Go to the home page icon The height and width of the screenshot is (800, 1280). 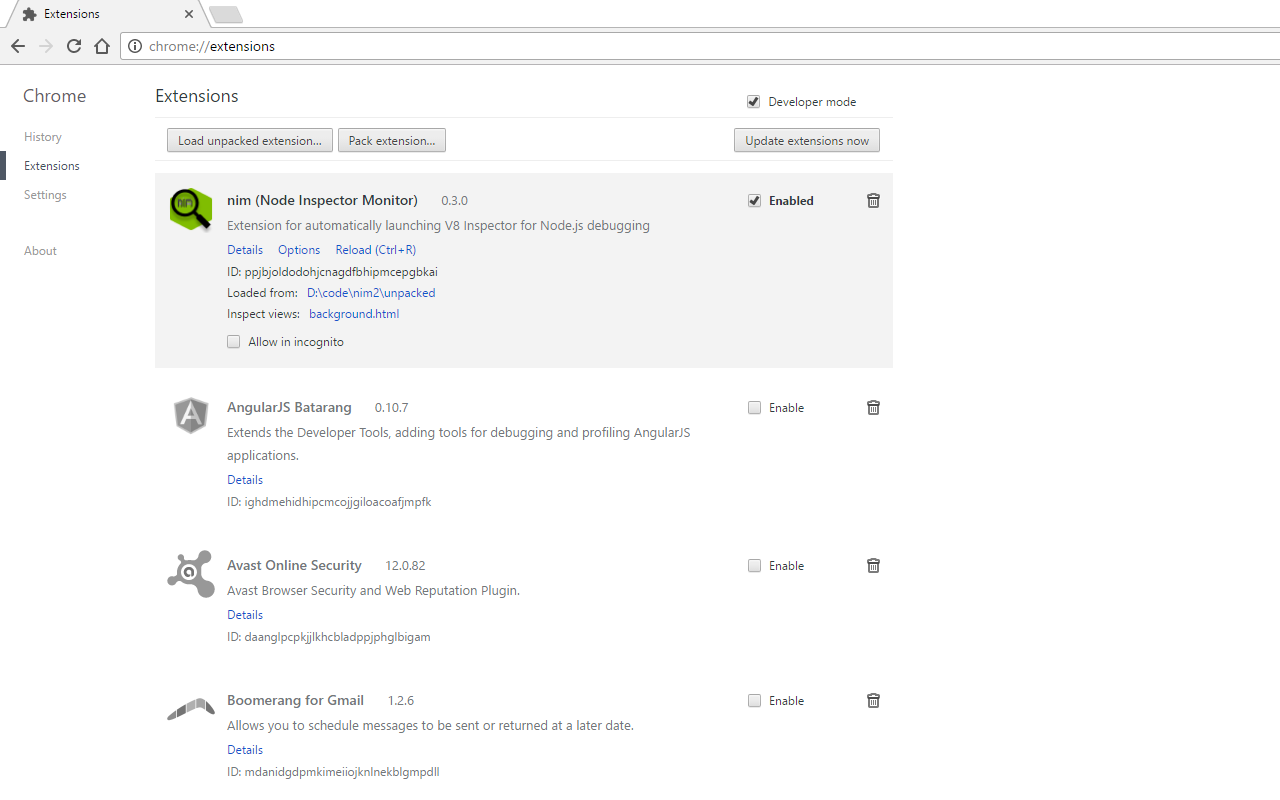[x=102, y=46]
